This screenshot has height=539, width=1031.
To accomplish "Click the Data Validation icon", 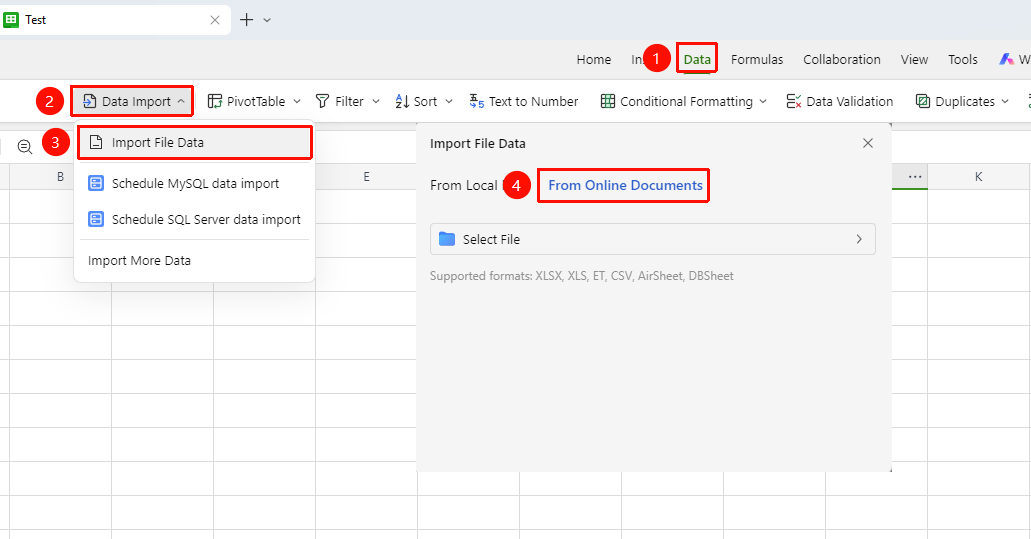I will [794, 101].
